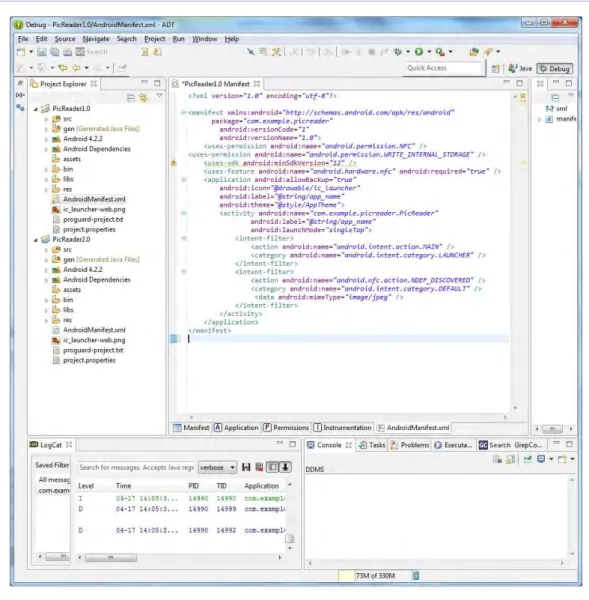Click Collapse All in the Outline panel
Screen dimensions: 589x600
coord(555,98)
